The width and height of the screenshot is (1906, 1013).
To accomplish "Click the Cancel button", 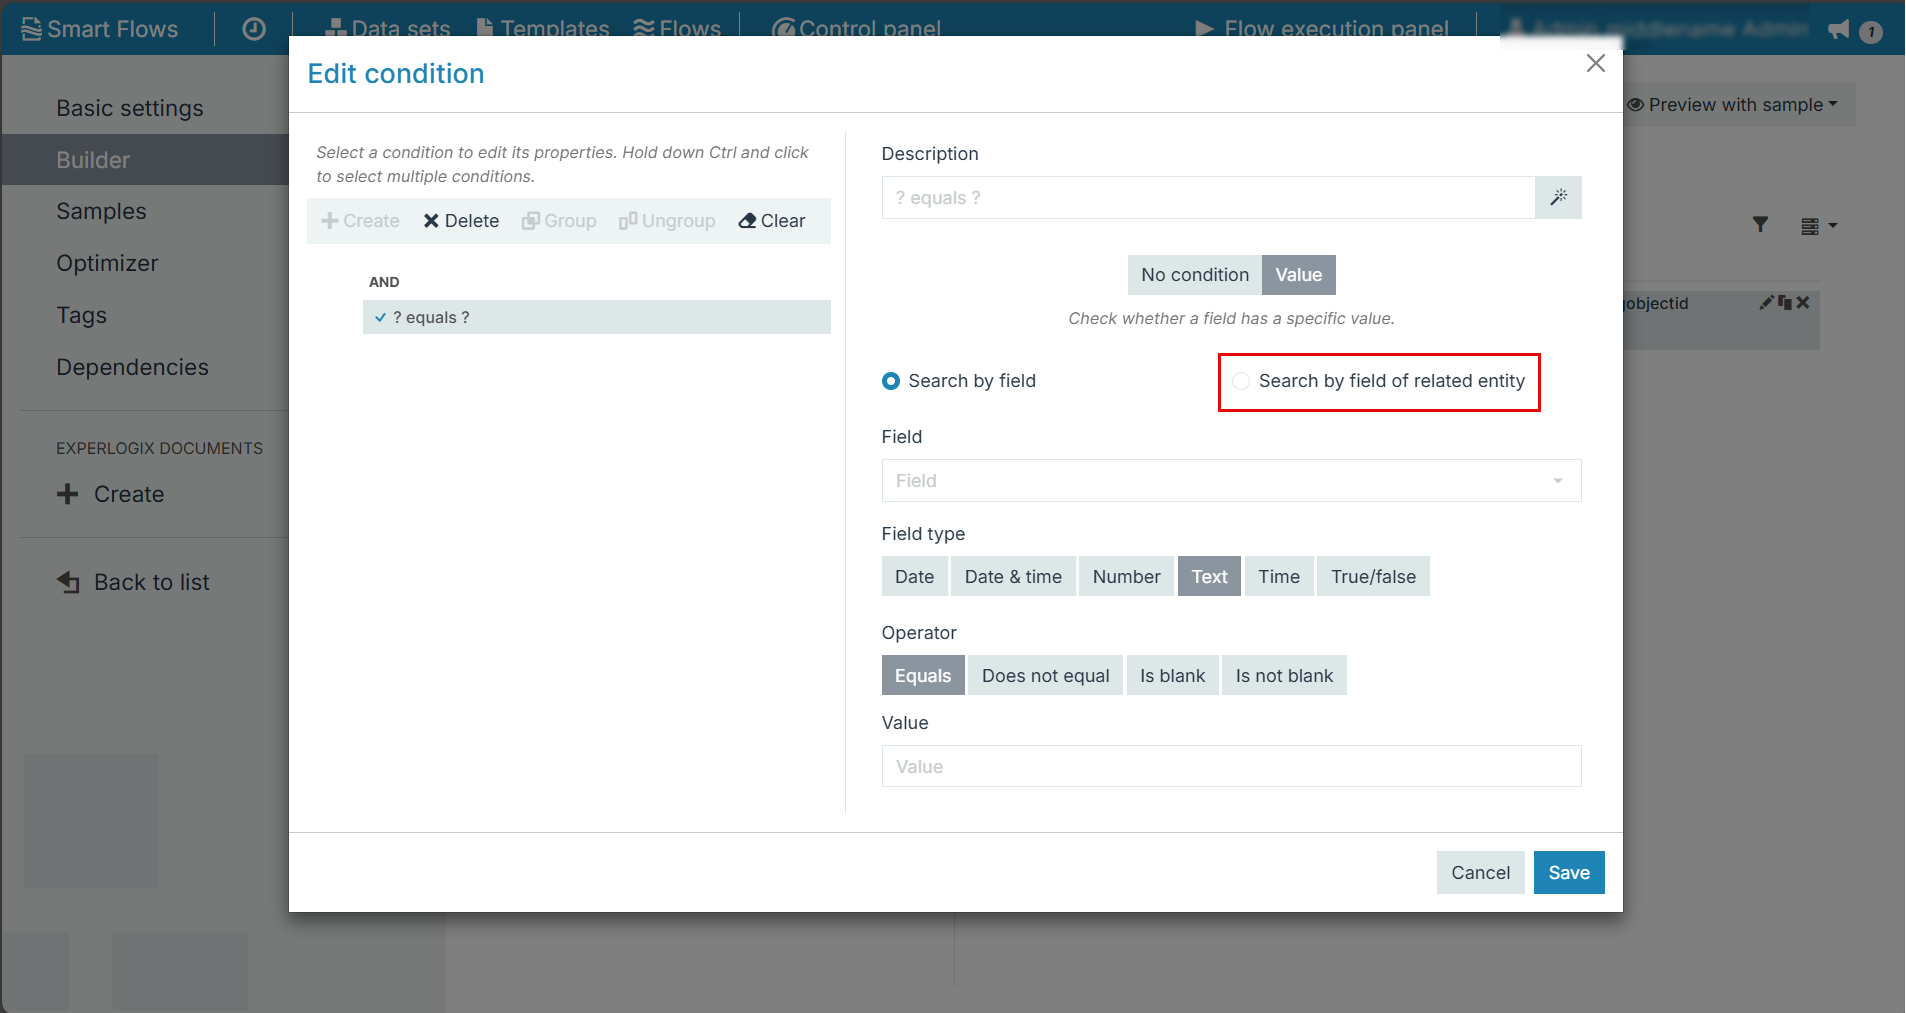I will click(1480, 873).
